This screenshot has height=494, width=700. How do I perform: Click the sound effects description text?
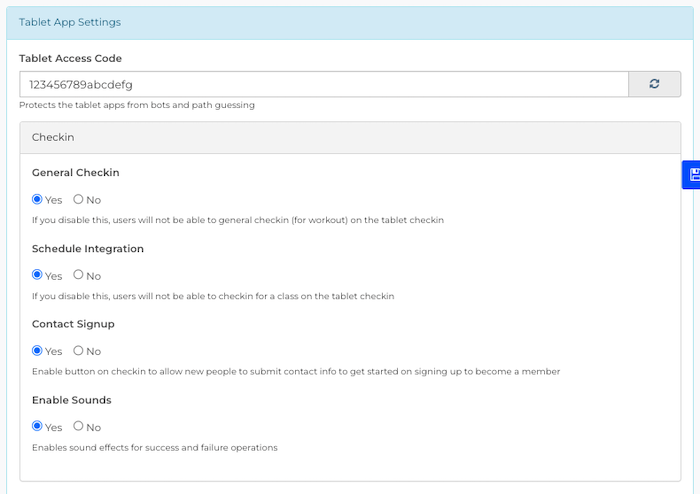point(154,447)
